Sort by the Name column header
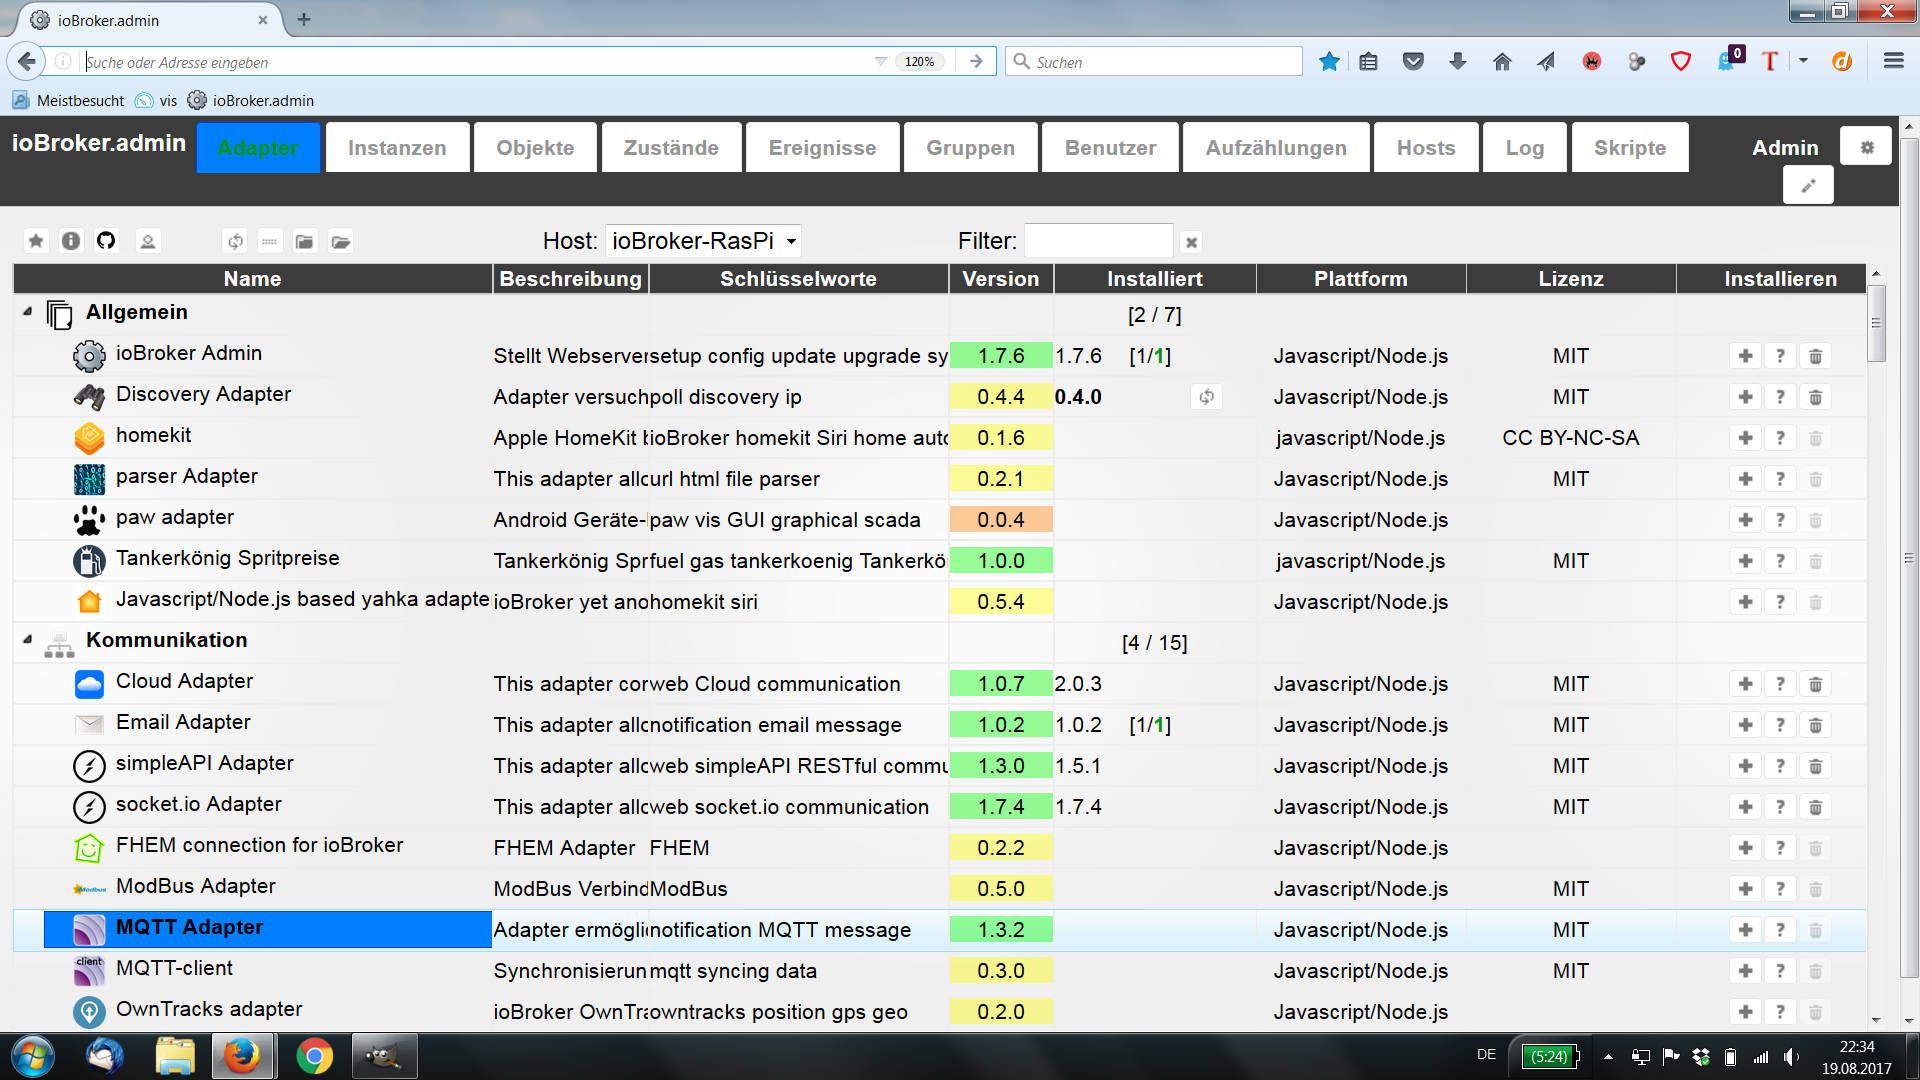Image resolution: width=1920 pixels, height=1080 pixels. coord(252,279)
